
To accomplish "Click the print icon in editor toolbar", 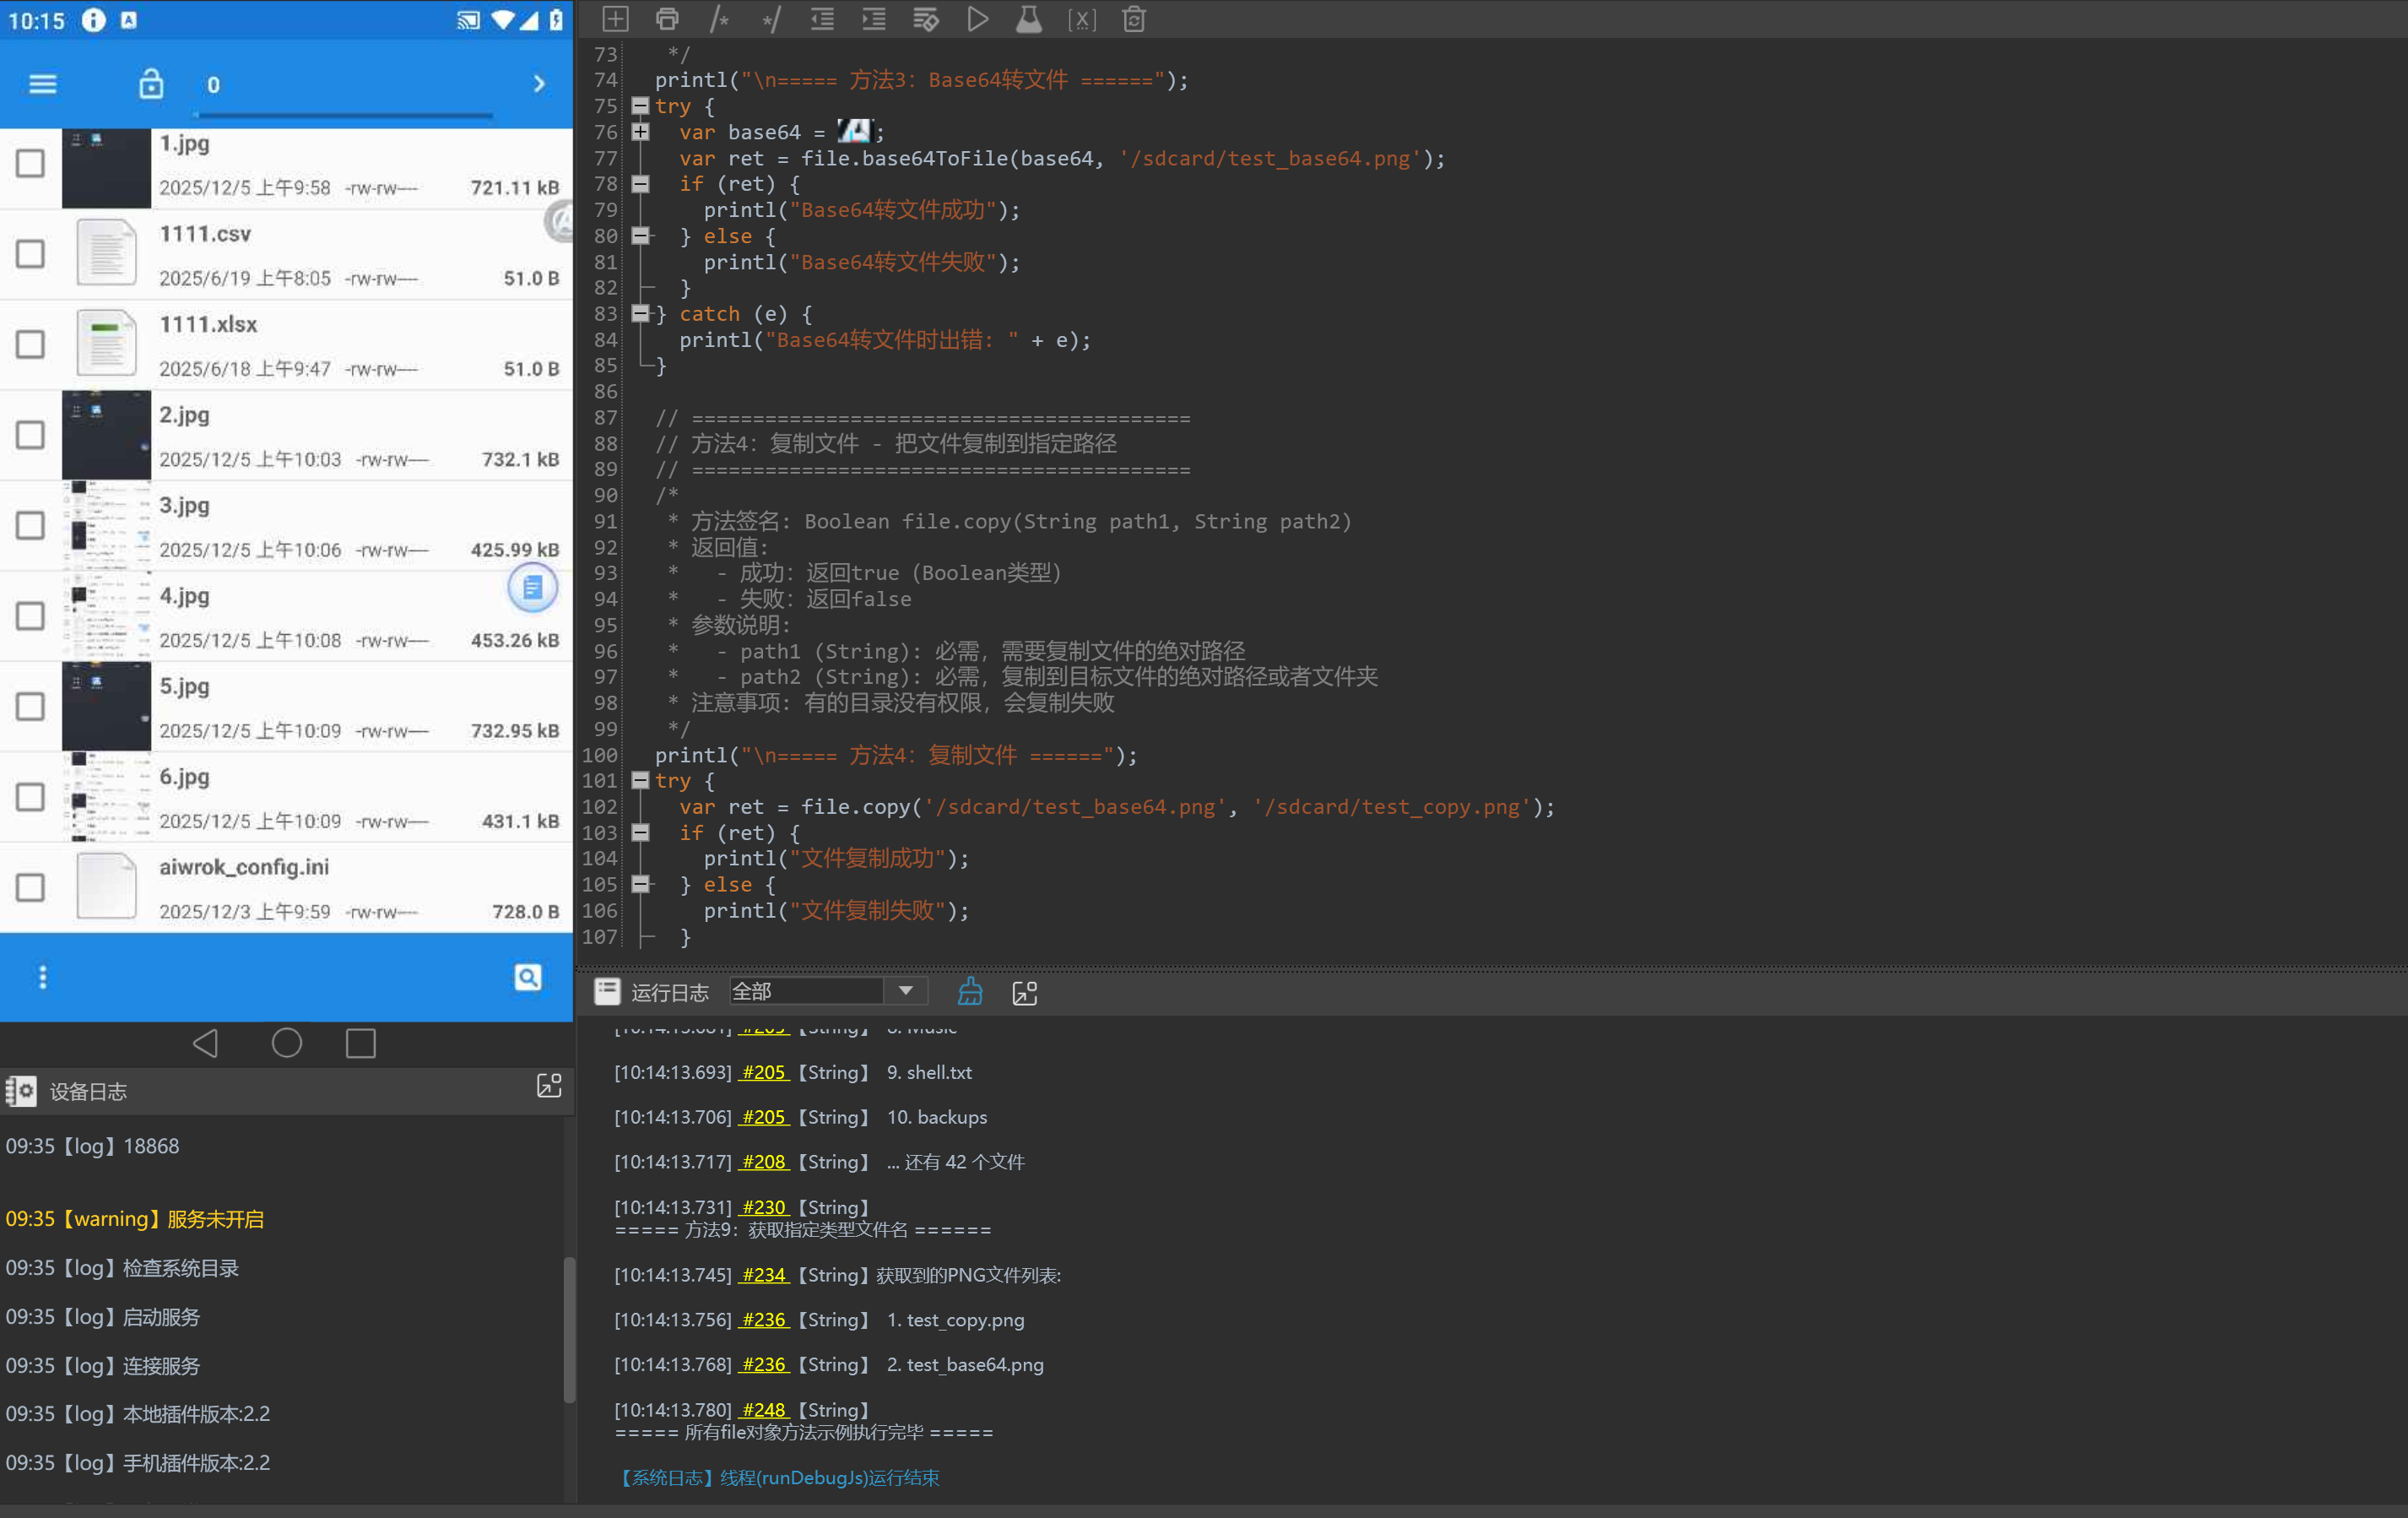I will [x=667, y=19].
